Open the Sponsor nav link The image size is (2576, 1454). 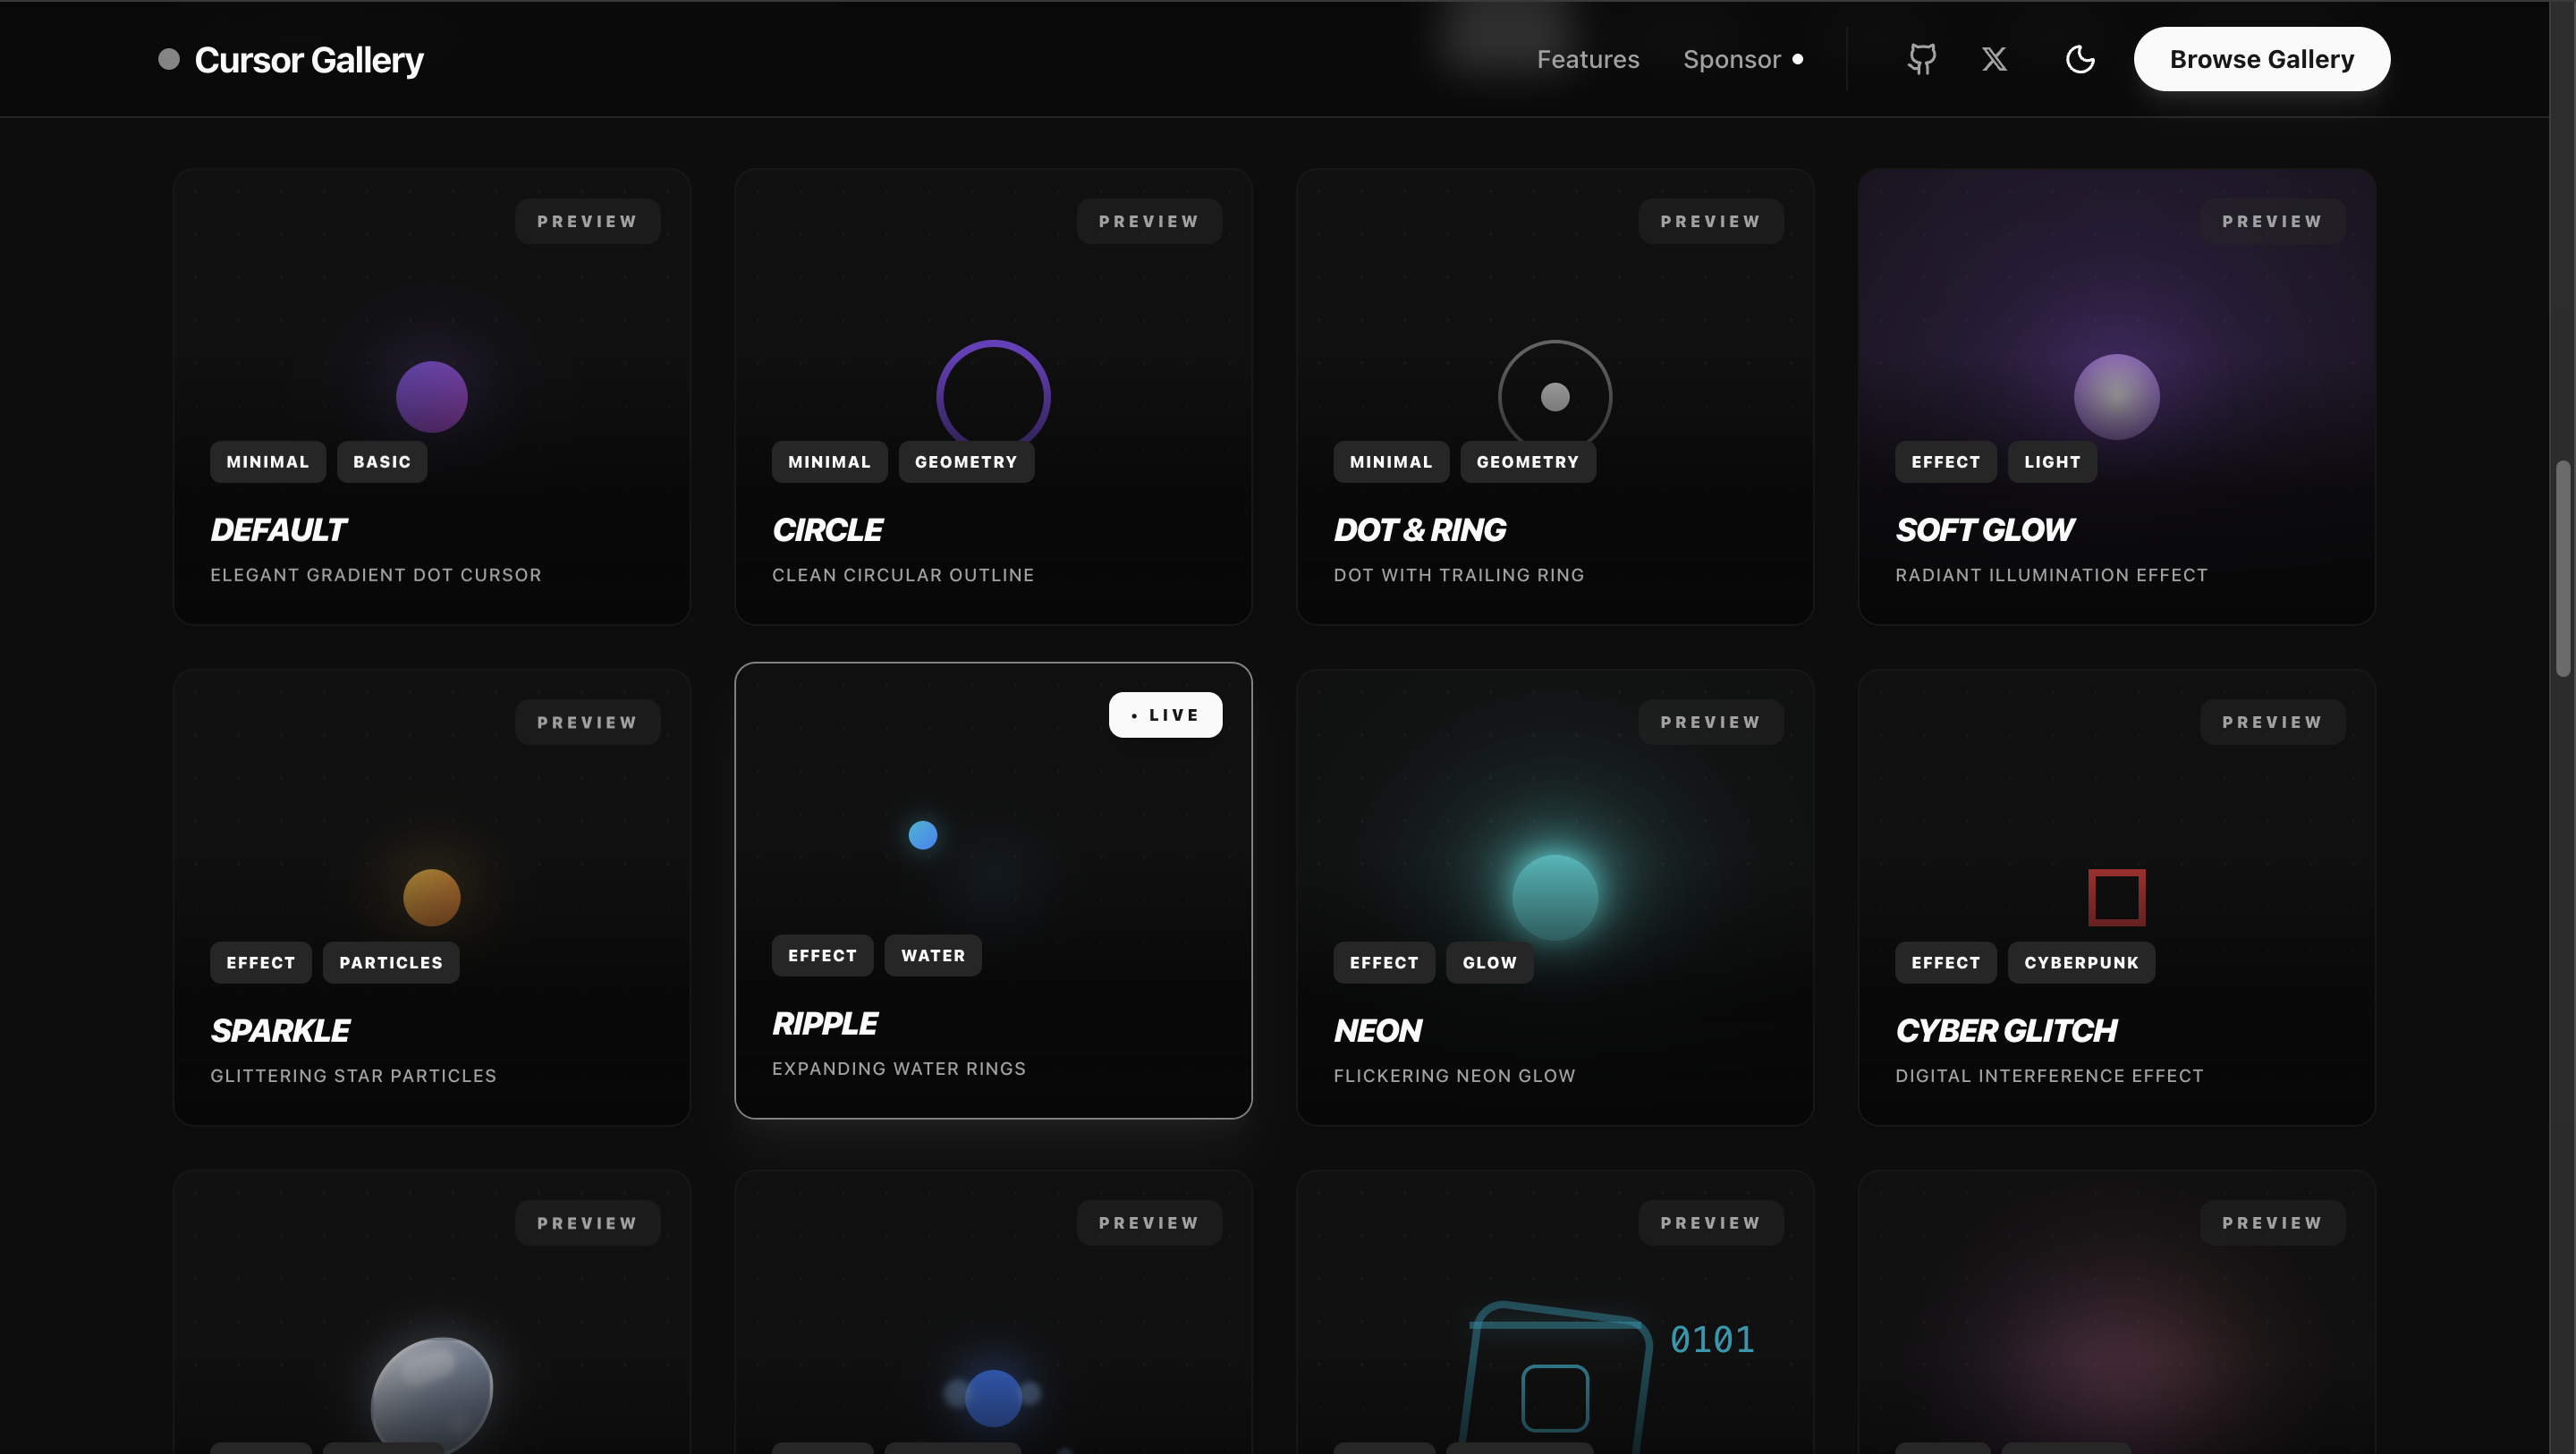pyautogui.click(x=1743, y=59)
